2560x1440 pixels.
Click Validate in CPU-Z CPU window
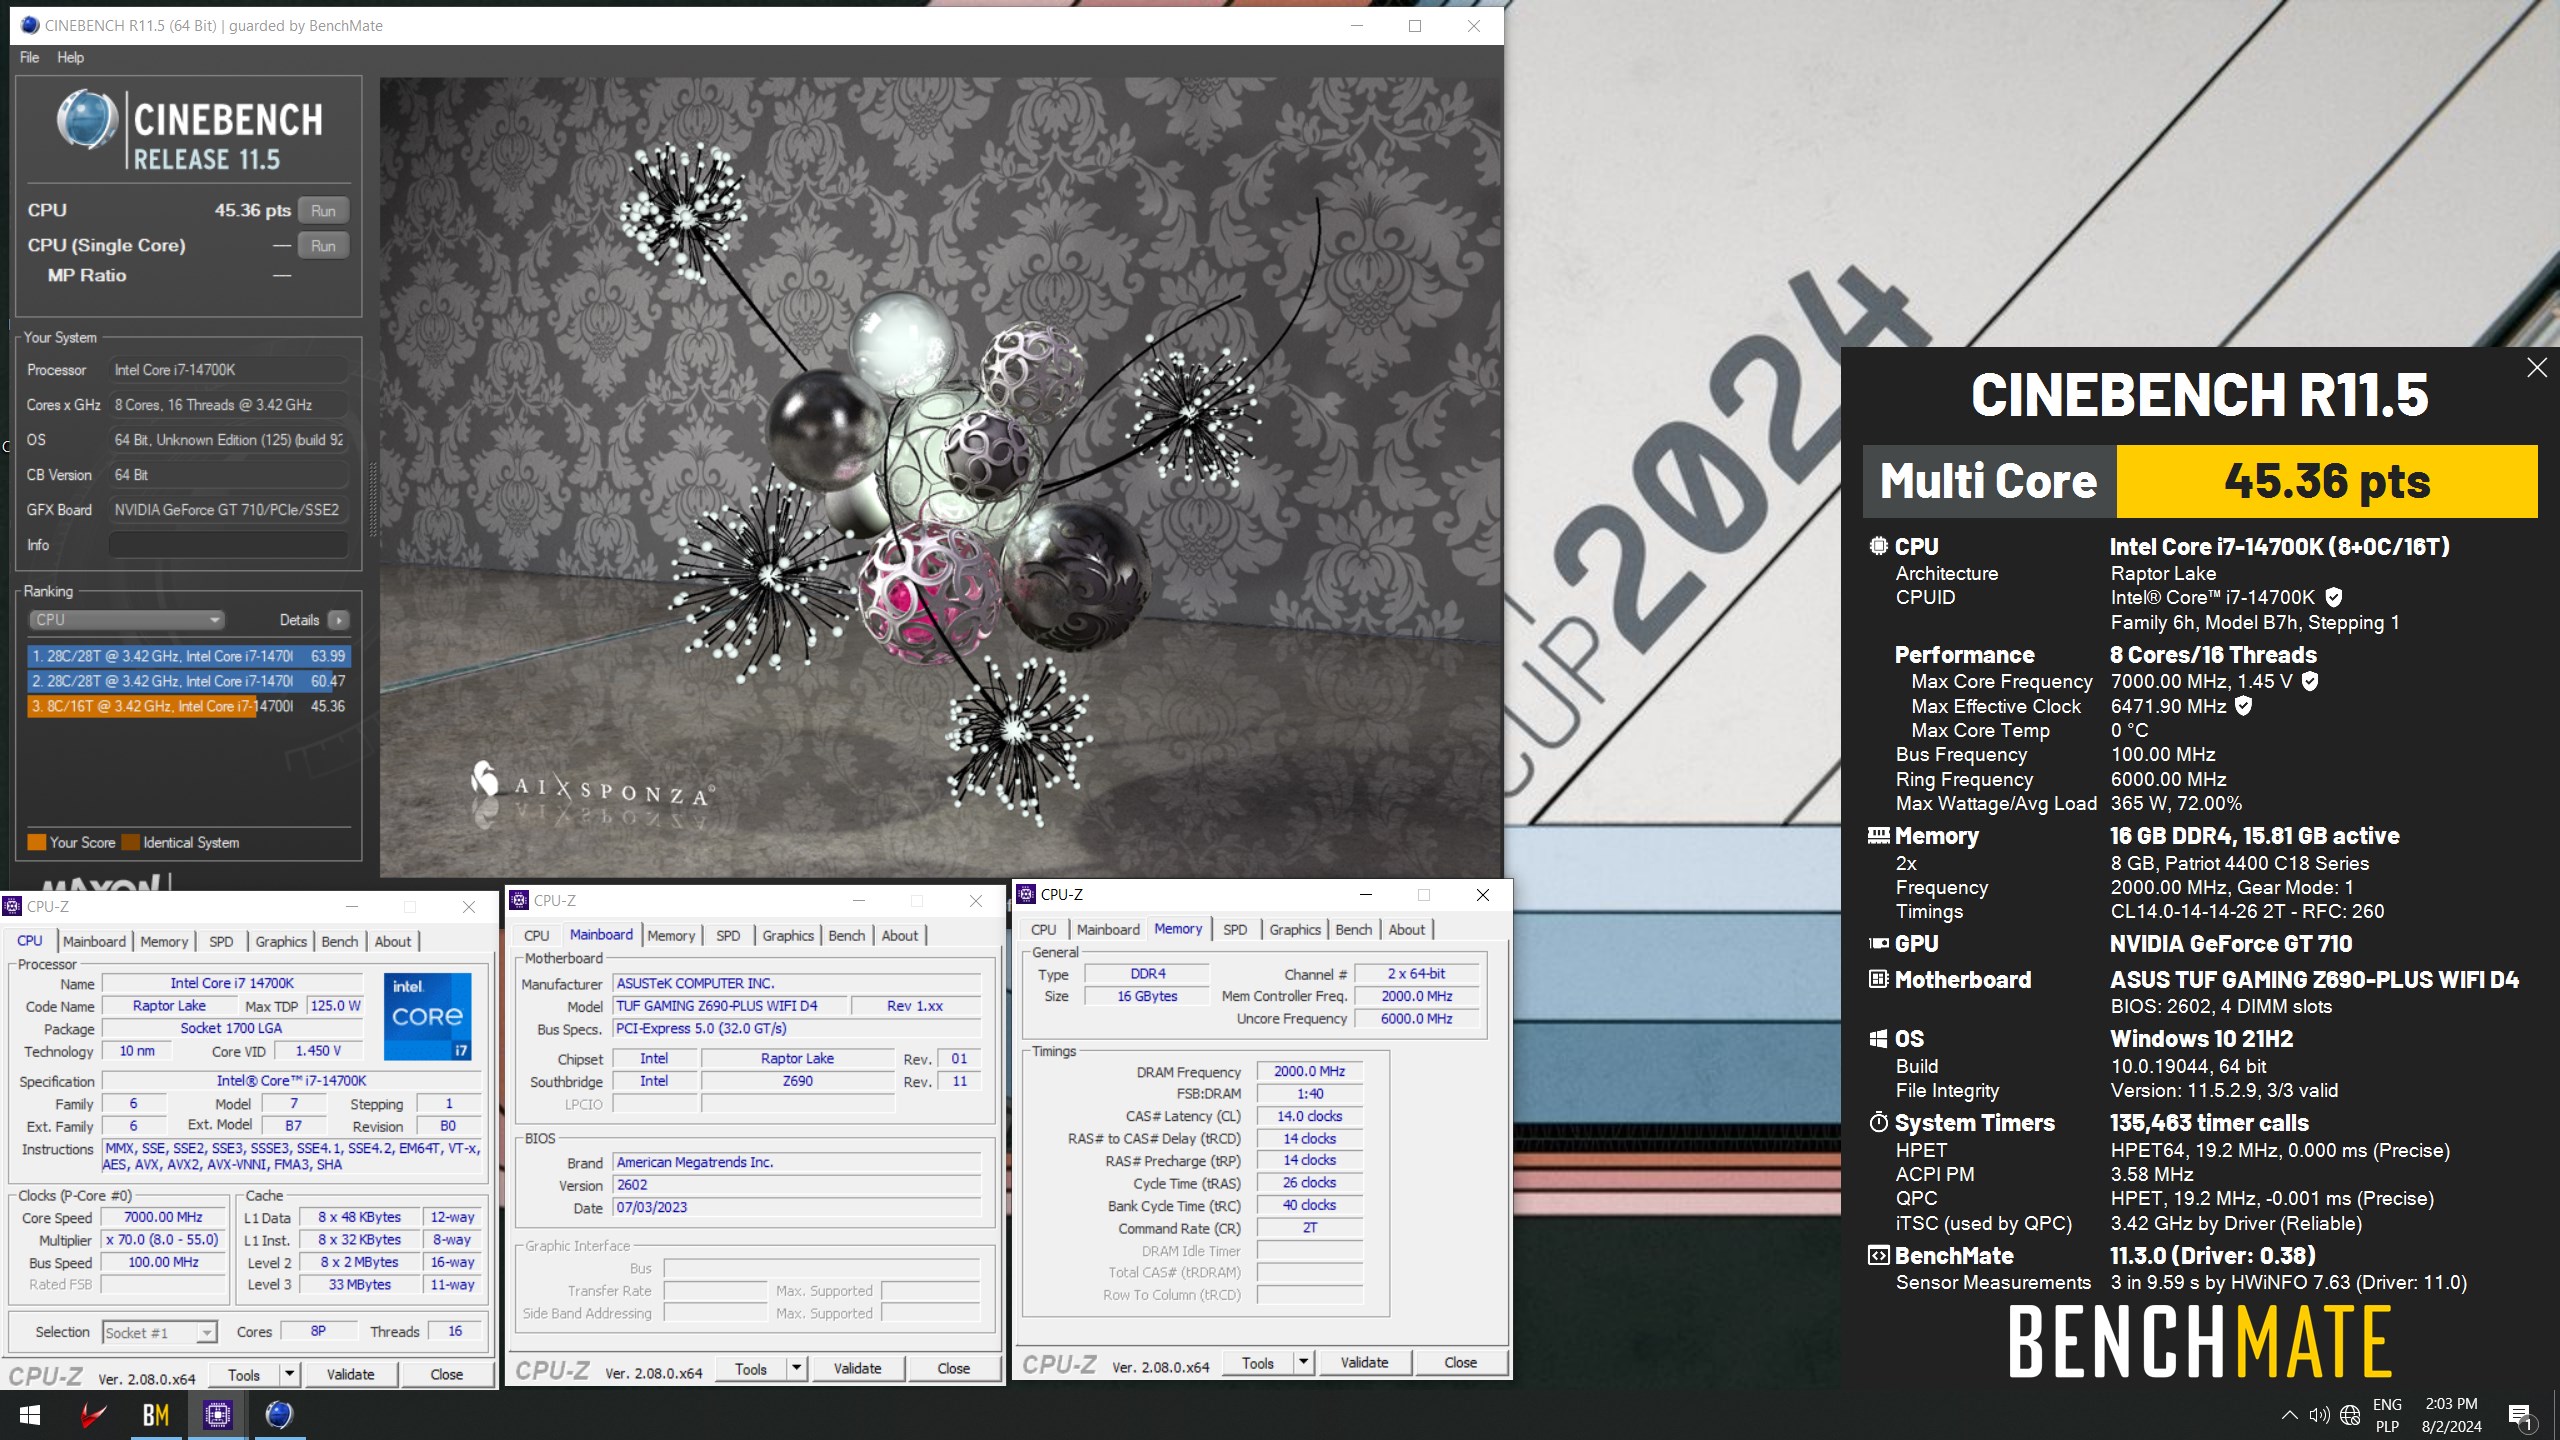pos(350,1374)
